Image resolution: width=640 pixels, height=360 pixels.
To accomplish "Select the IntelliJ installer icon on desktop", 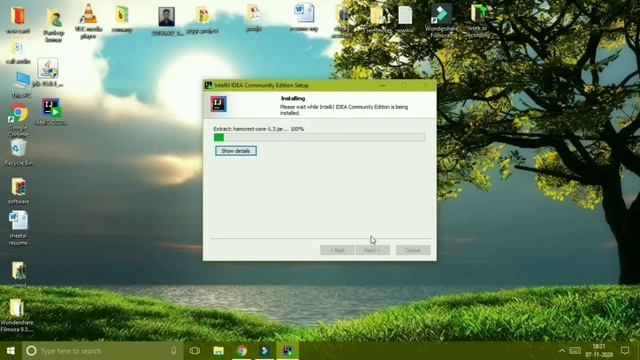I will pos(51,111).
